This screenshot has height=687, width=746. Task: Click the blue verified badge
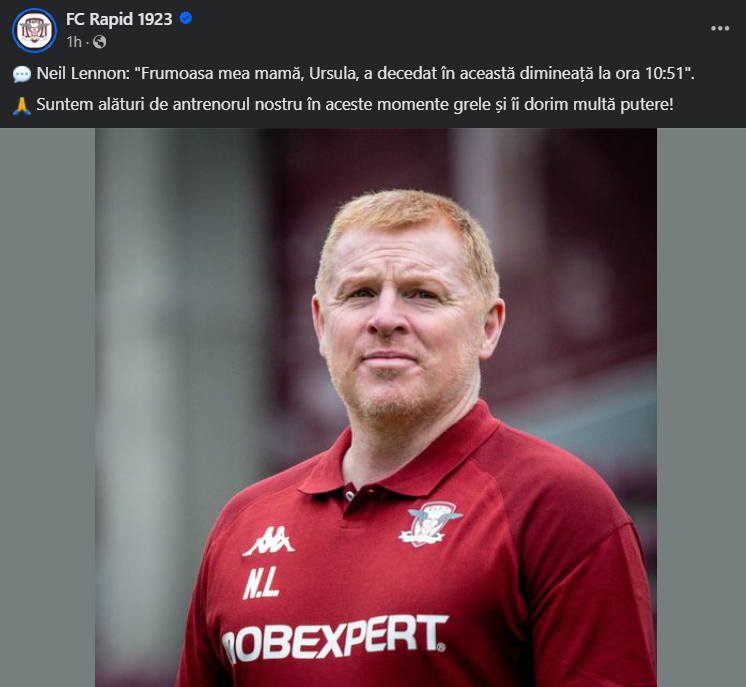(186, 19)
